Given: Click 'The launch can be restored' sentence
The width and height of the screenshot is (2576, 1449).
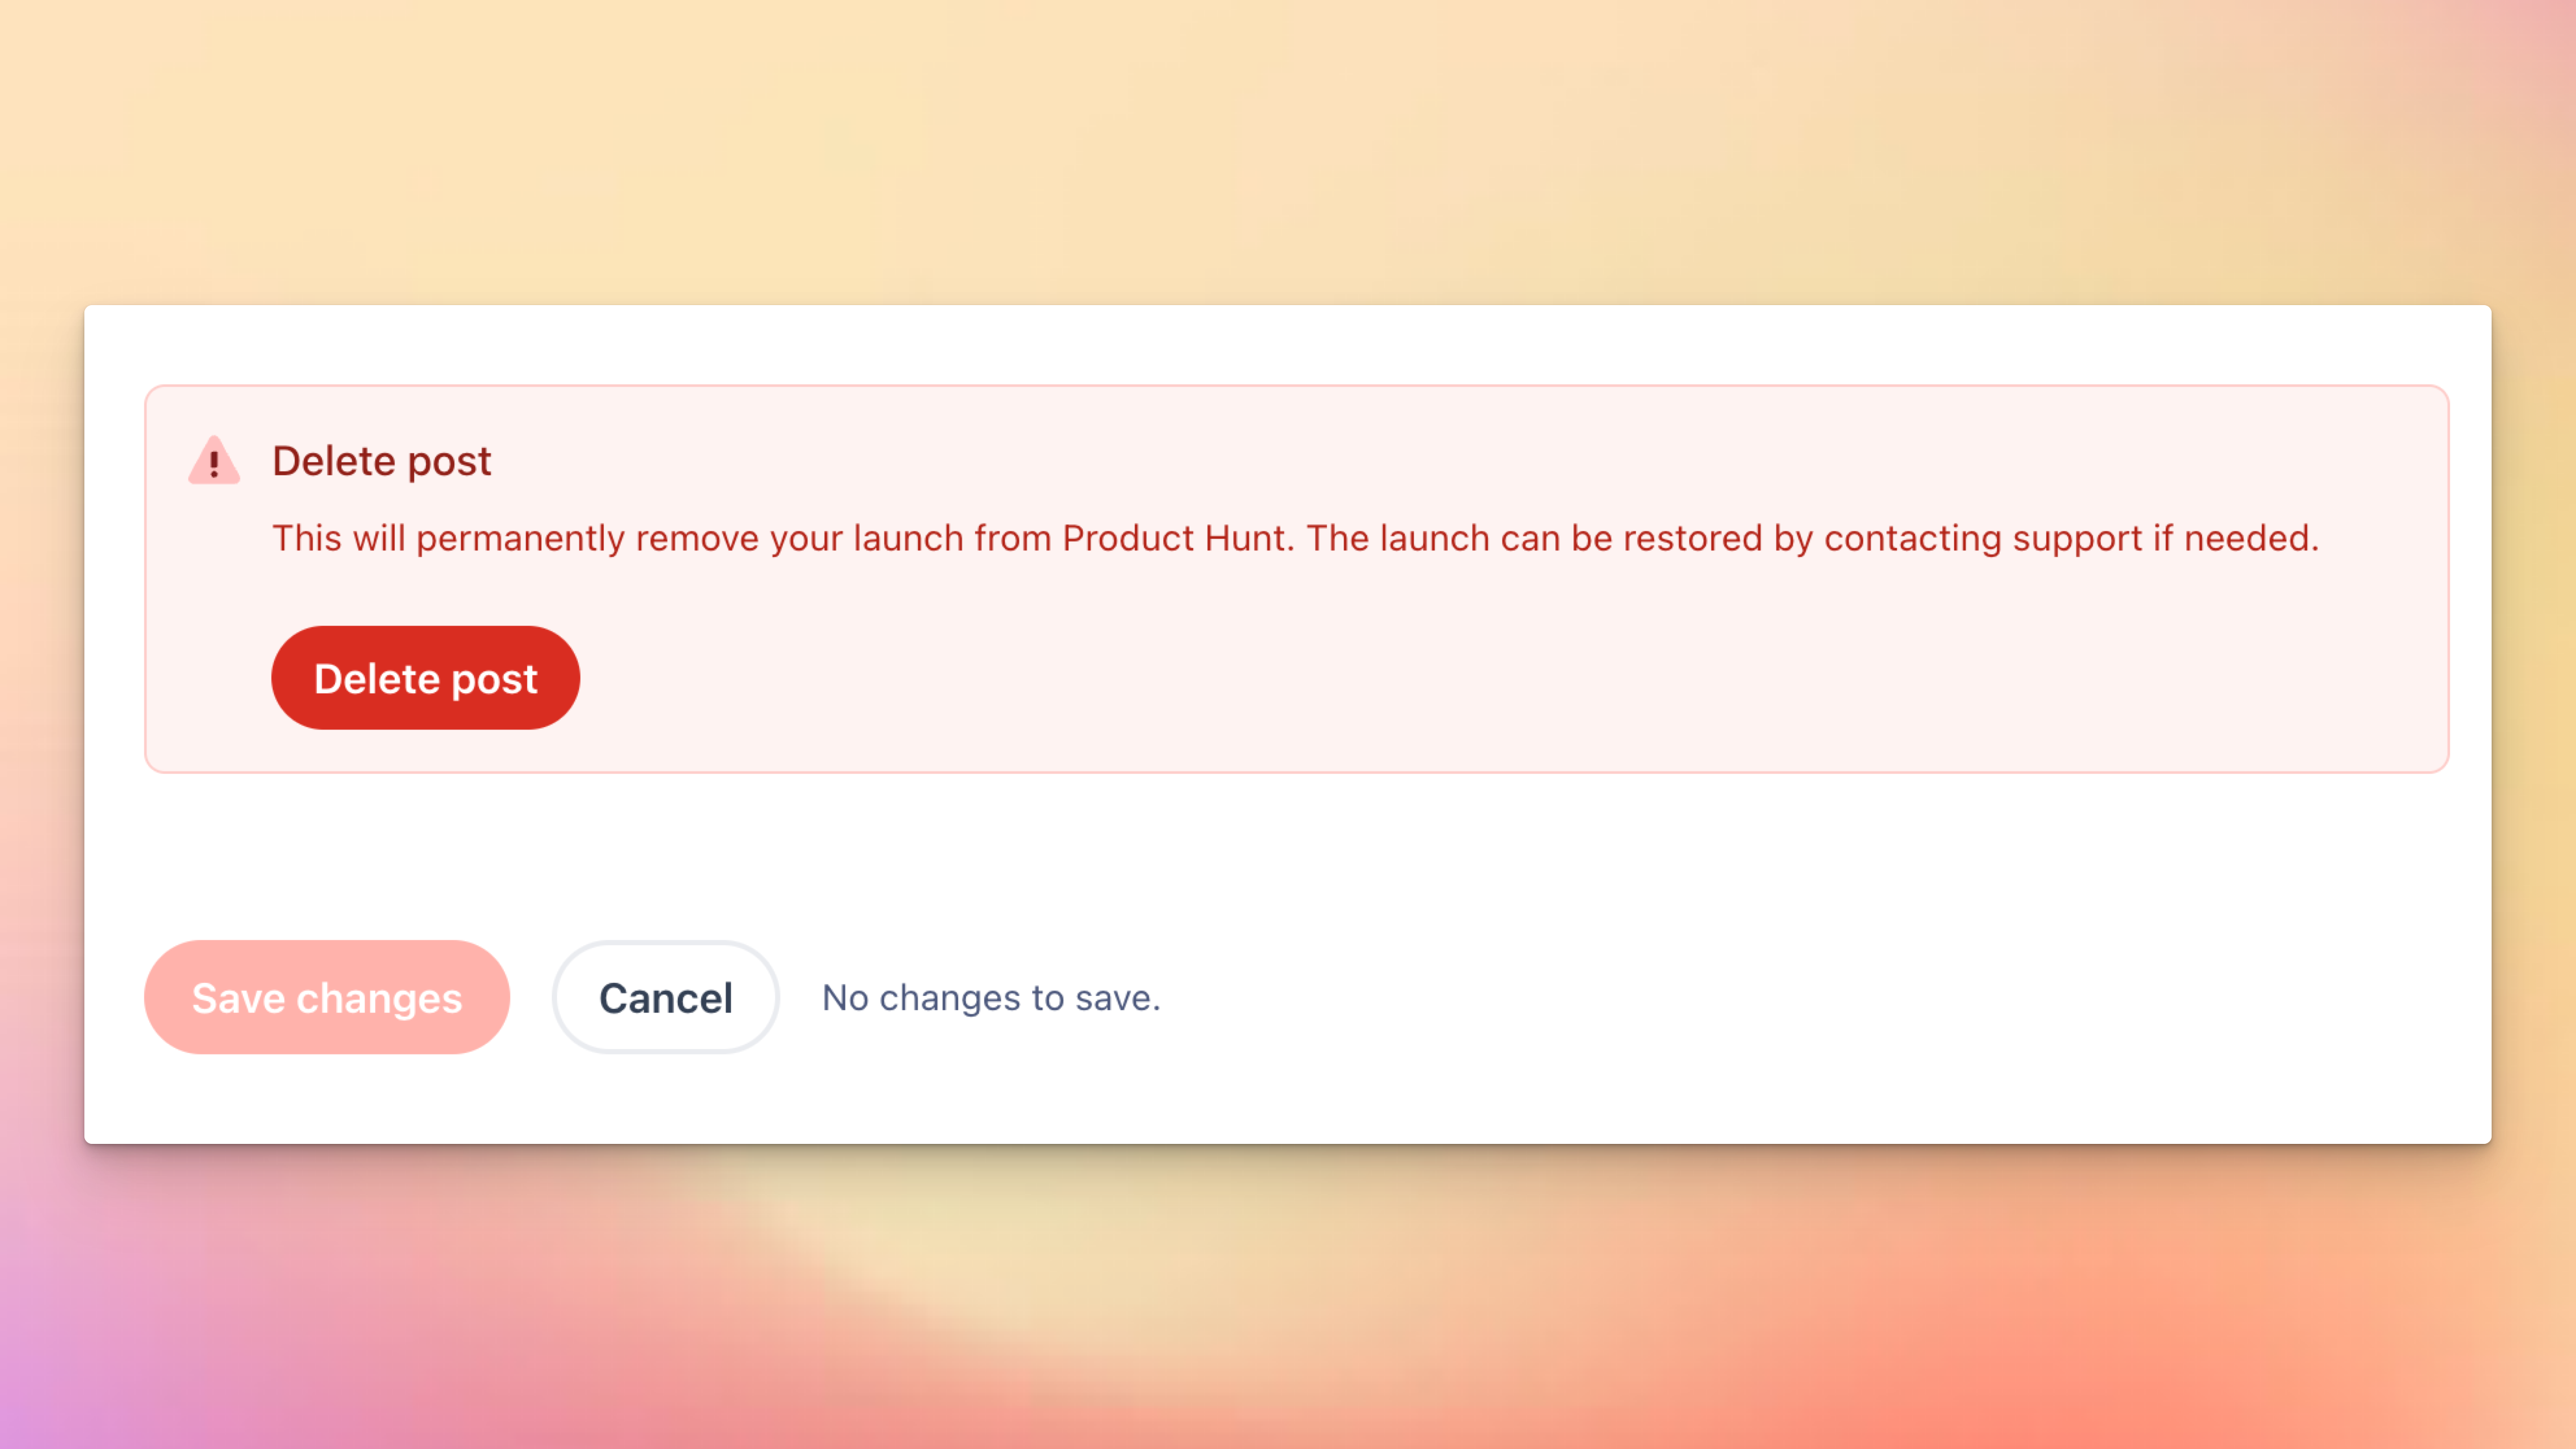Looking at the screenshot, I should 1534,538.
